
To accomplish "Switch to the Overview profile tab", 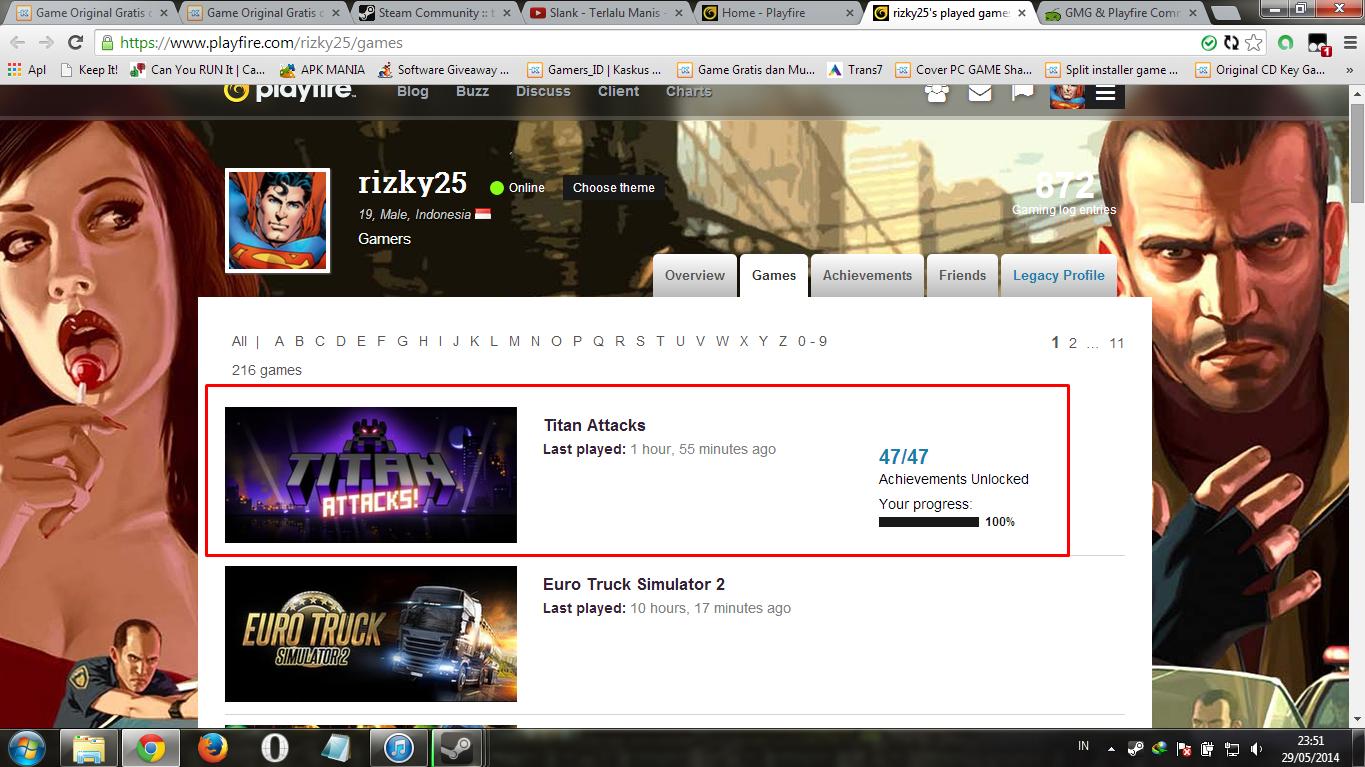I will click(695, 275).
